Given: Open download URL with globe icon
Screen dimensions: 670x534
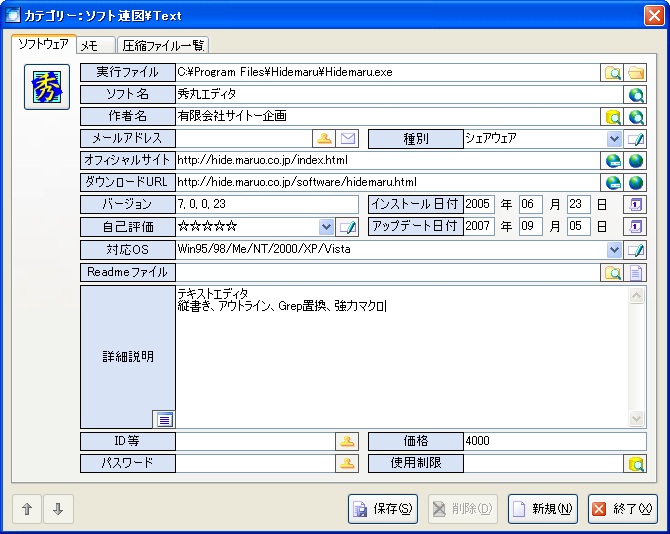Looking at the screenshot, I should [635, 183].
